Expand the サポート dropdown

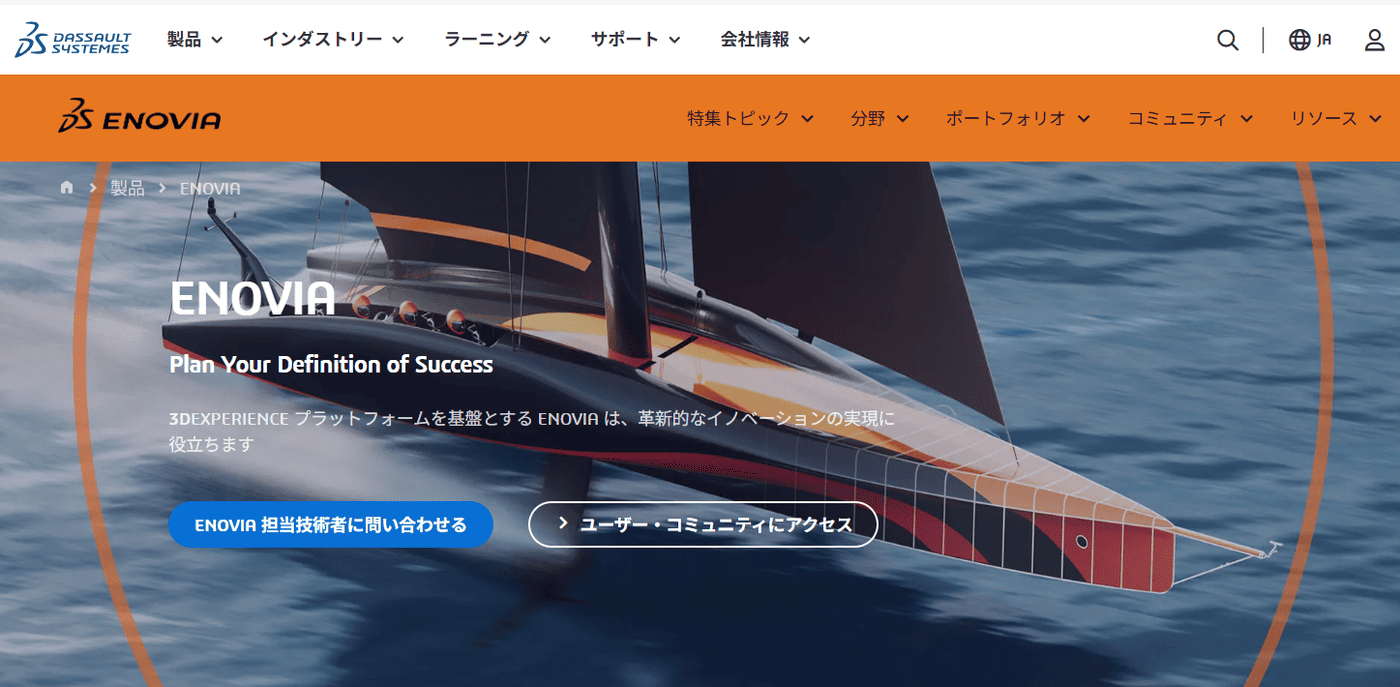click(x=635, y=40)
